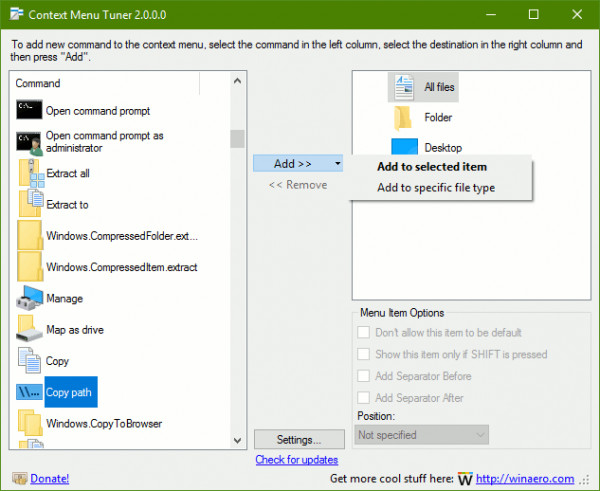The image size is (600, 491).
Task: Click the command list scroll down arrow
Action: pos(237,440)
